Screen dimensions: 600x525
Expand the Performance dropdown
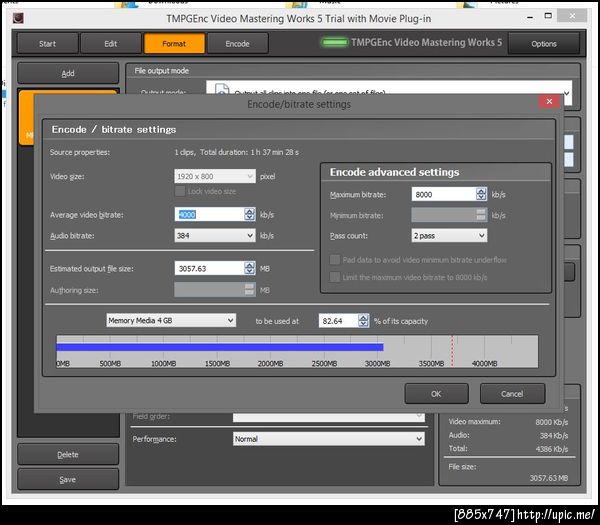pyautogui.click(x=329, y=439)
